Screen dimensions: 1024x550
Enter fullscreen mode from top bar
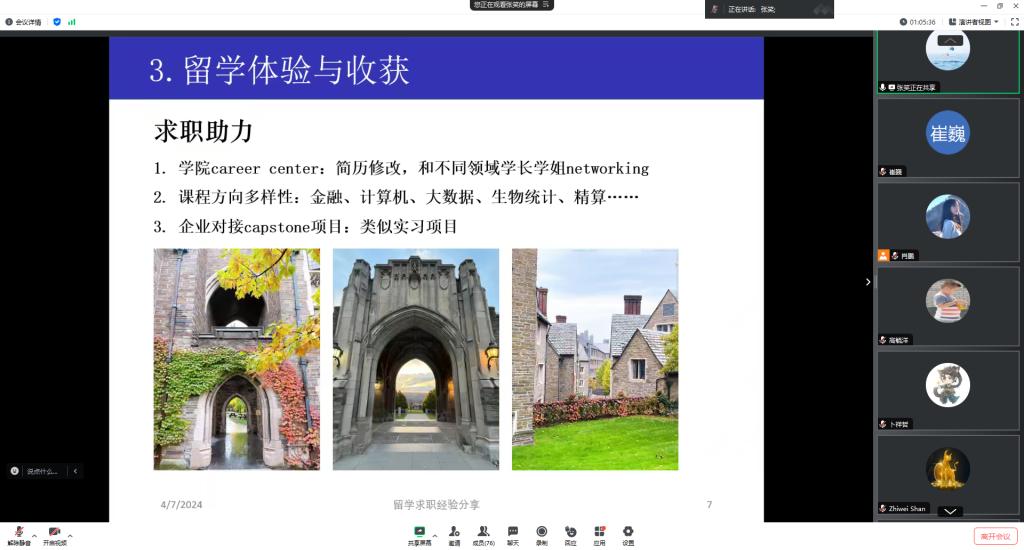point(1013,21)
